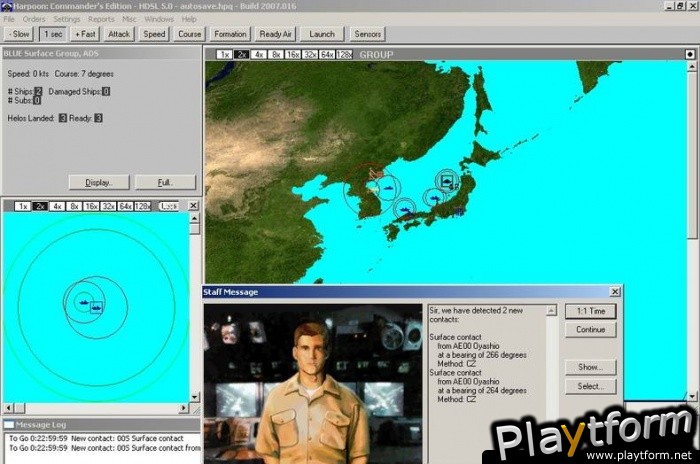The height and width of the screenshot is (464, 700).
Task: Click the unit window scroll left arrow
Action: click(x=8, y=408)
